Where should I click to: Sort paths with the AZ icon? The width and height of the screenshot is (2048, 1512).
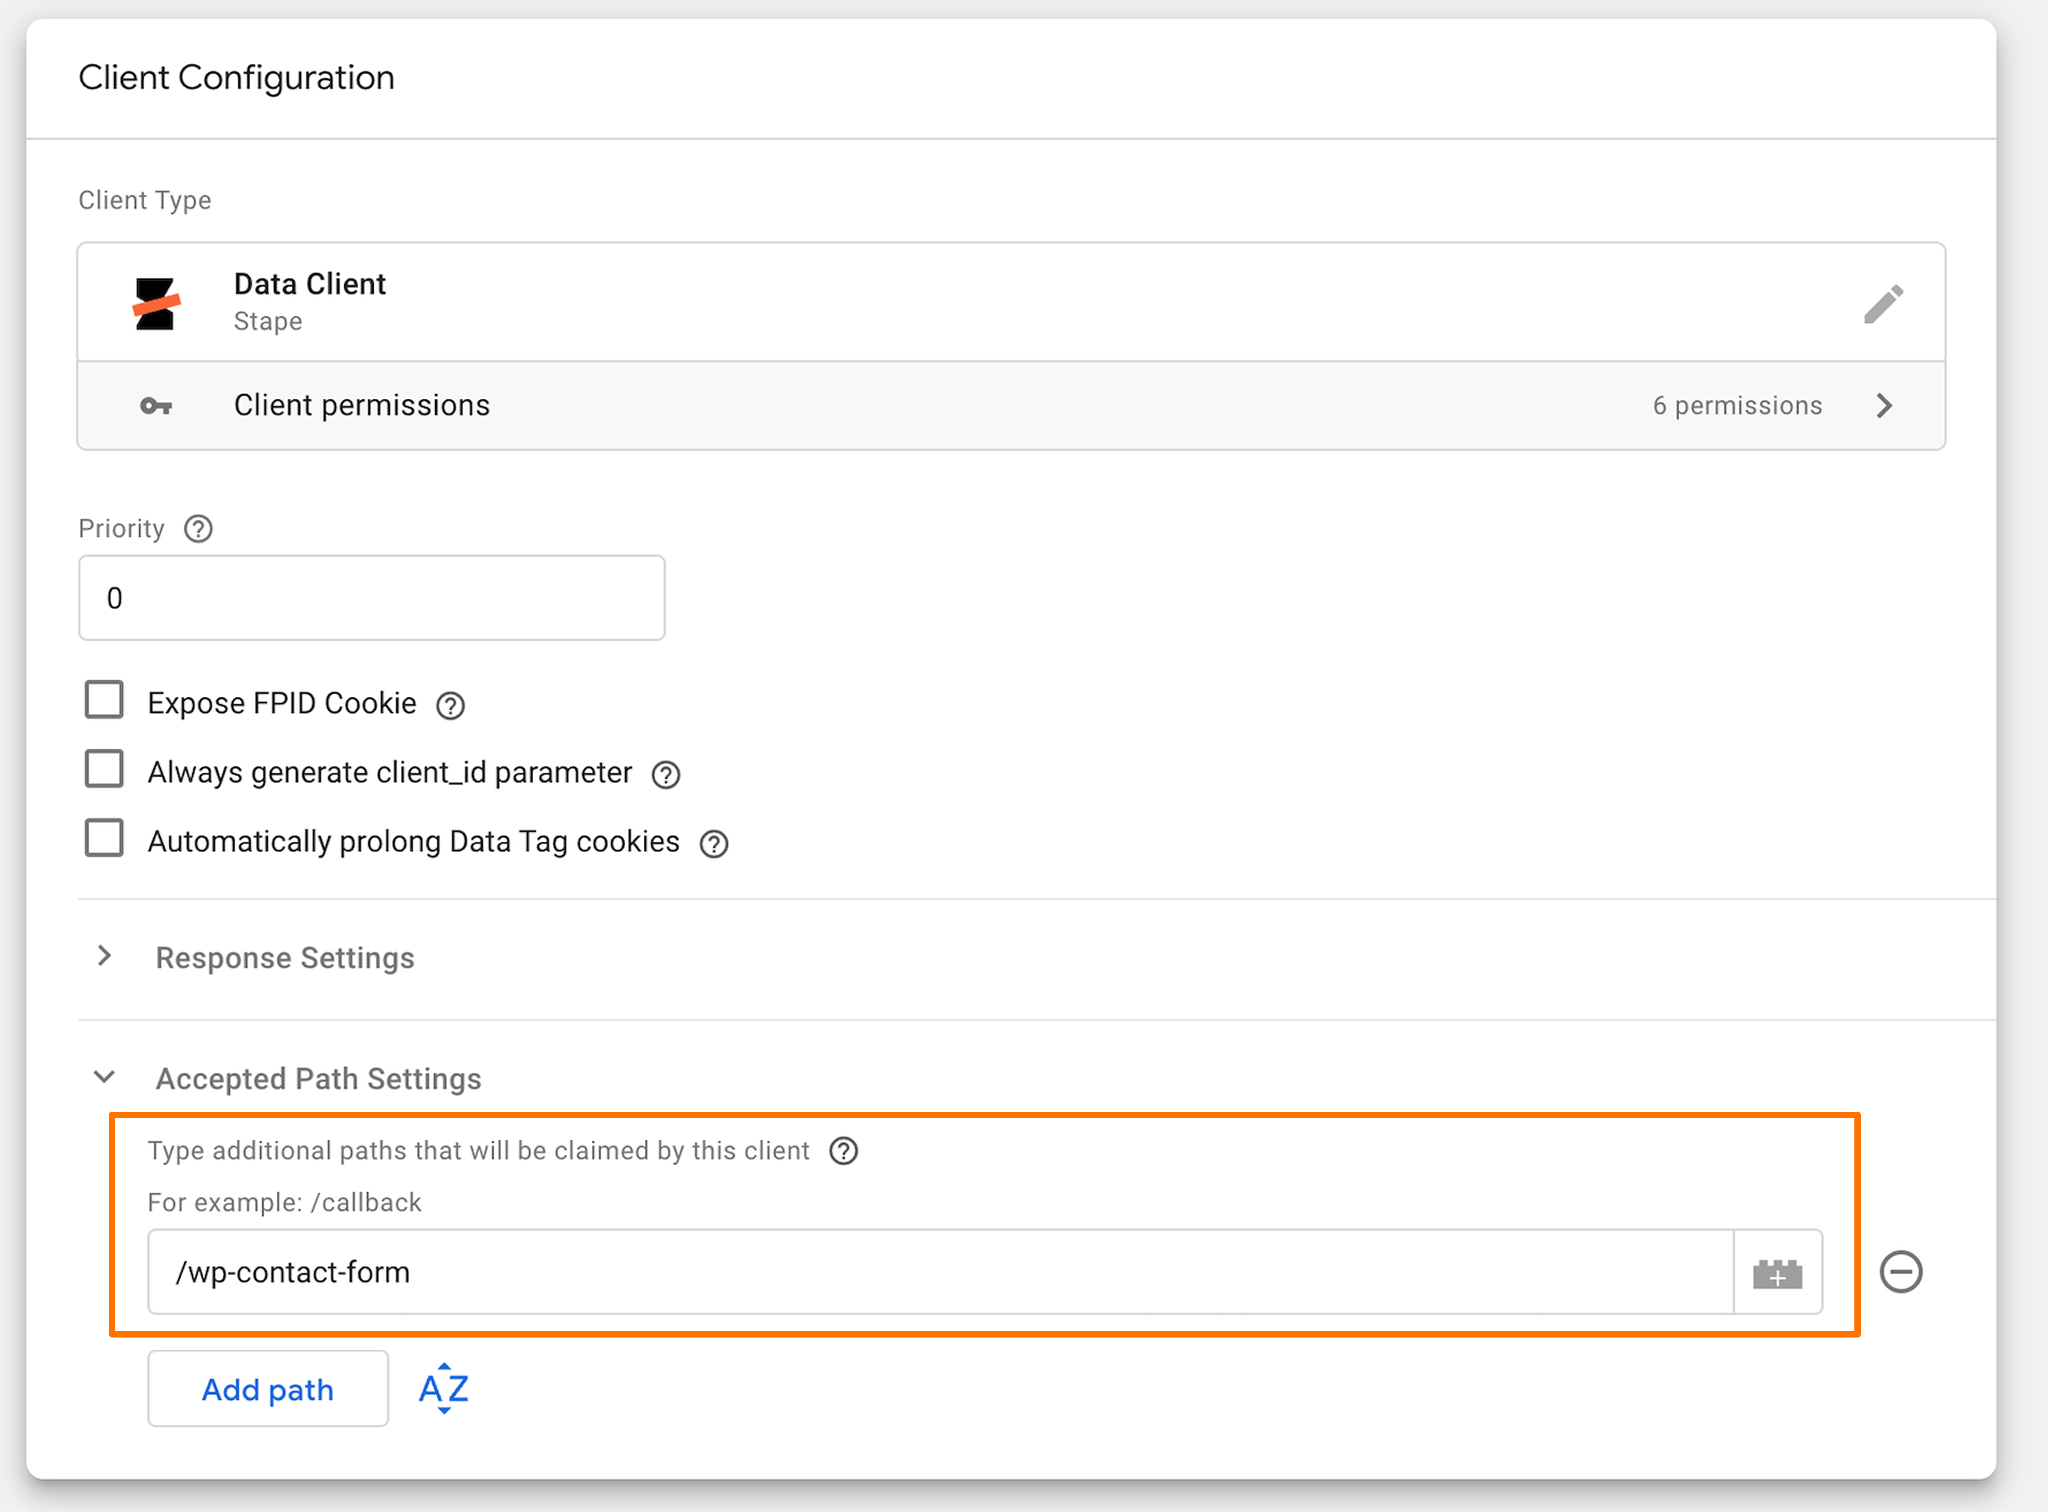point(444,1388)
